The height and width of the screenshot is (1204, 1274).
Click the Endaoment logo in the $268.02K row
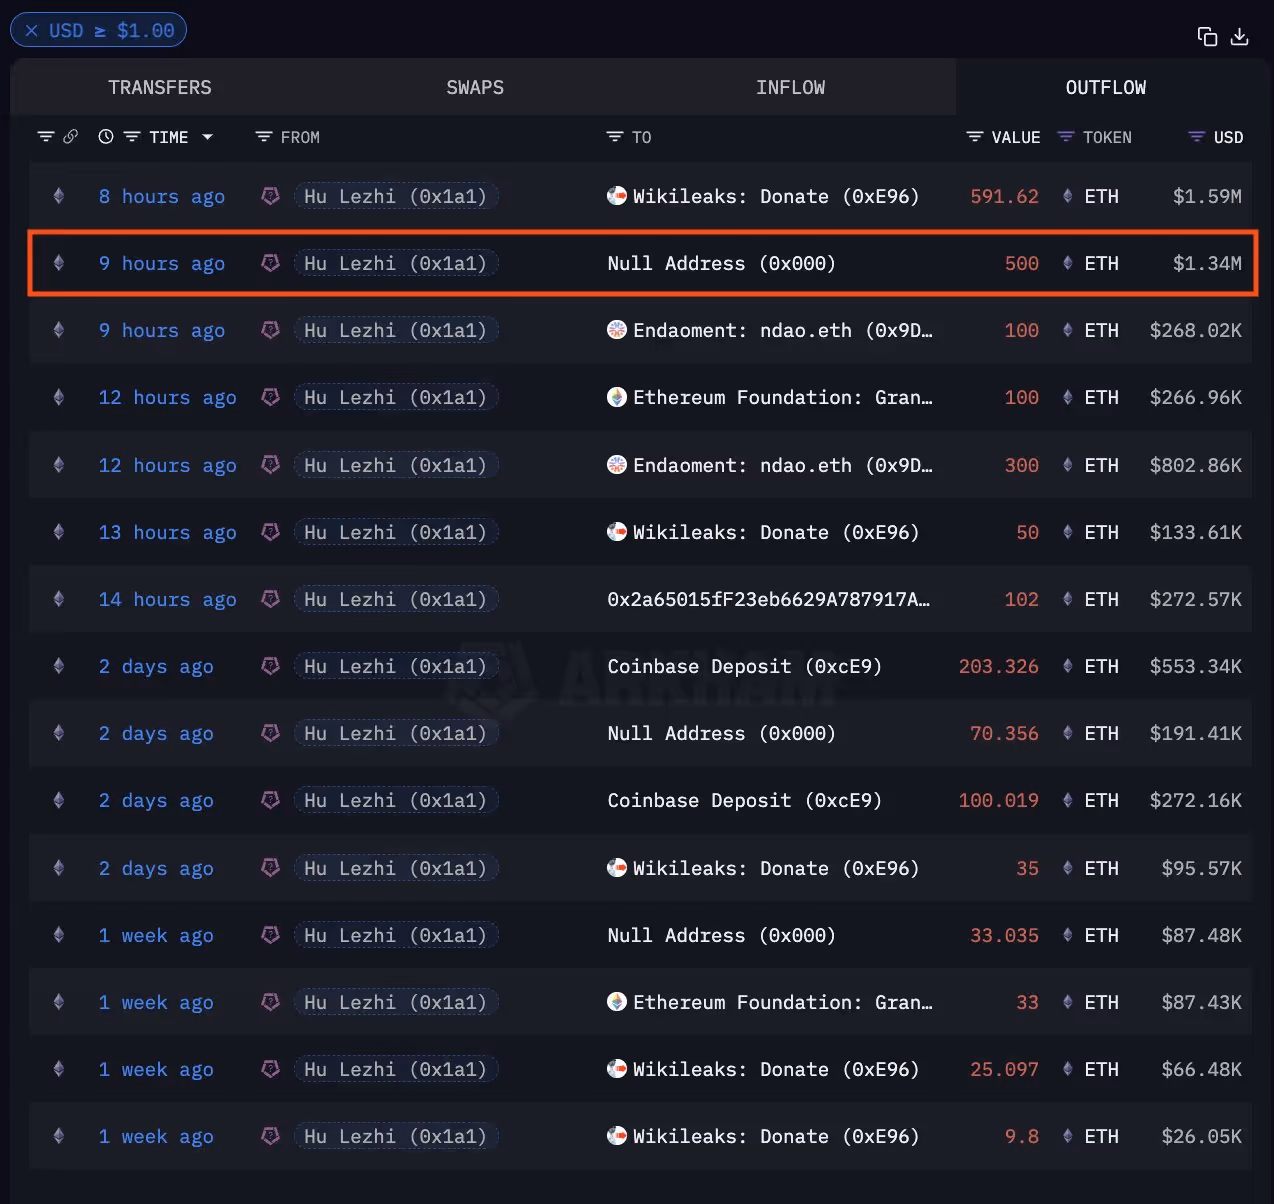click(x=617, y=330)
